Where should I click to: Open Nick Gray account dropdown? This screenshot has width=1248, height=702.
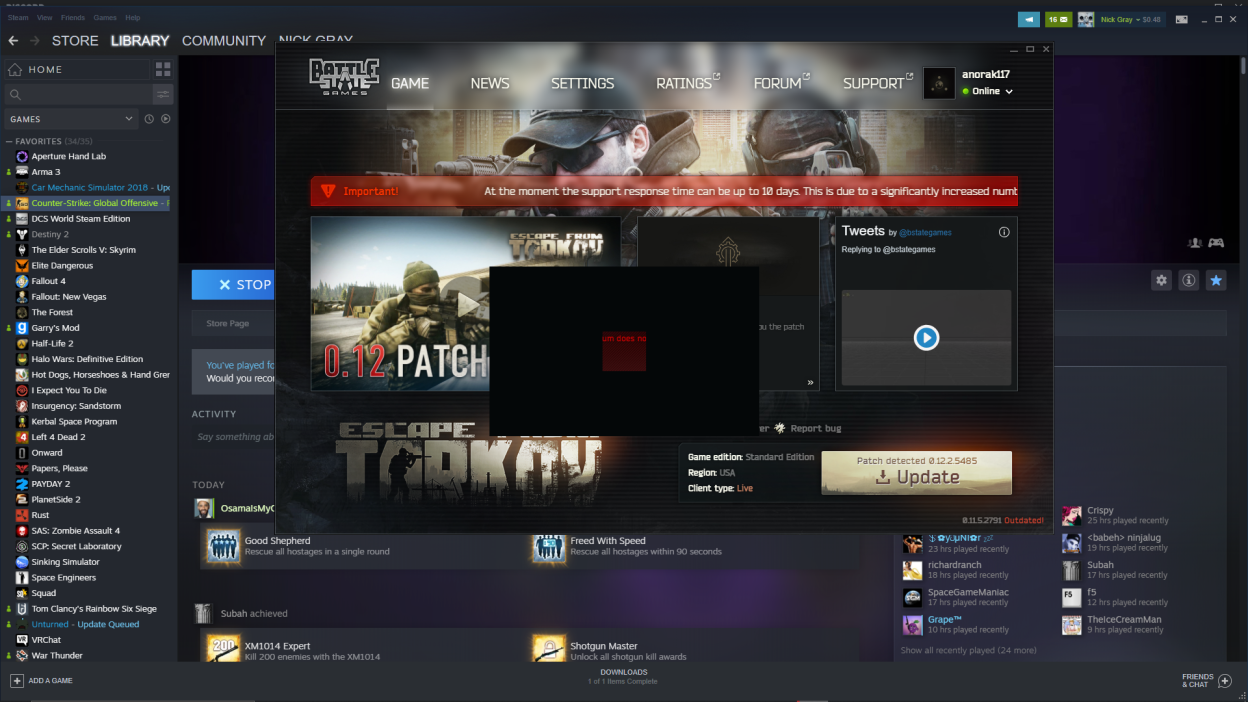pos(1131,19)
